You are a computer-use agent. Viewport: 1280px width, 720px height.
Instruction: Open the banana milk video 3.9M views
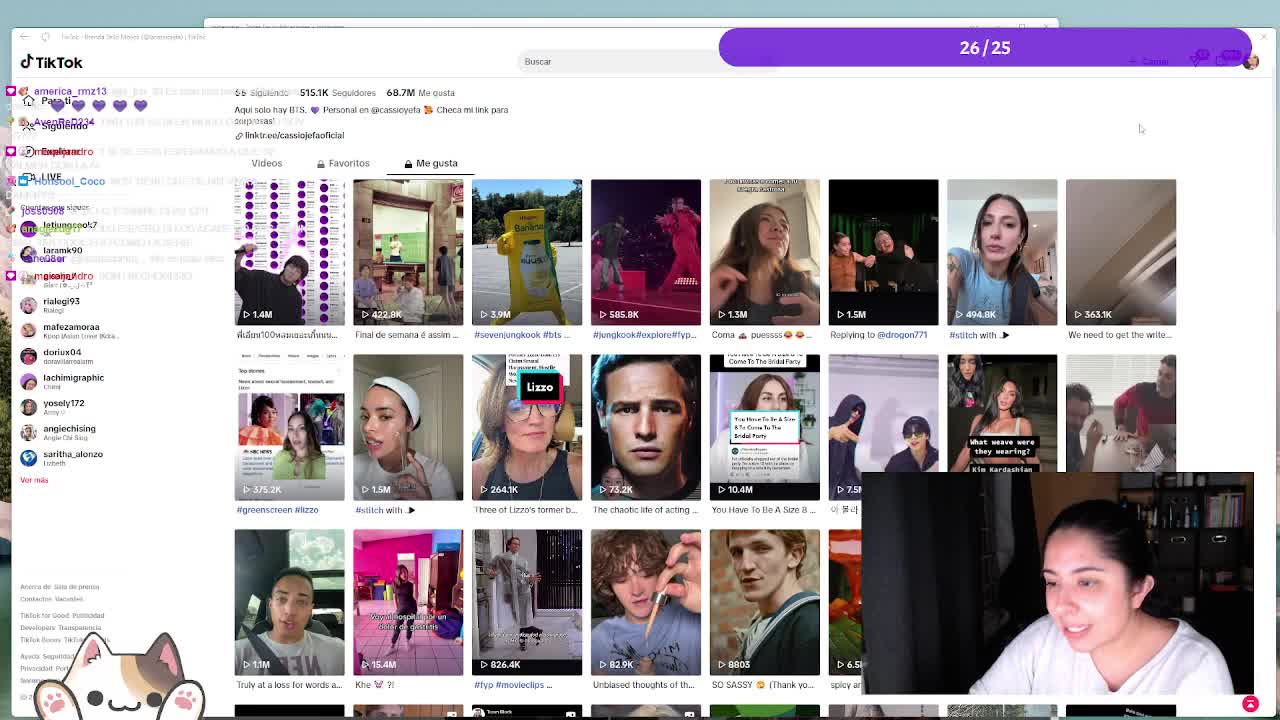(x=527, y=252)
